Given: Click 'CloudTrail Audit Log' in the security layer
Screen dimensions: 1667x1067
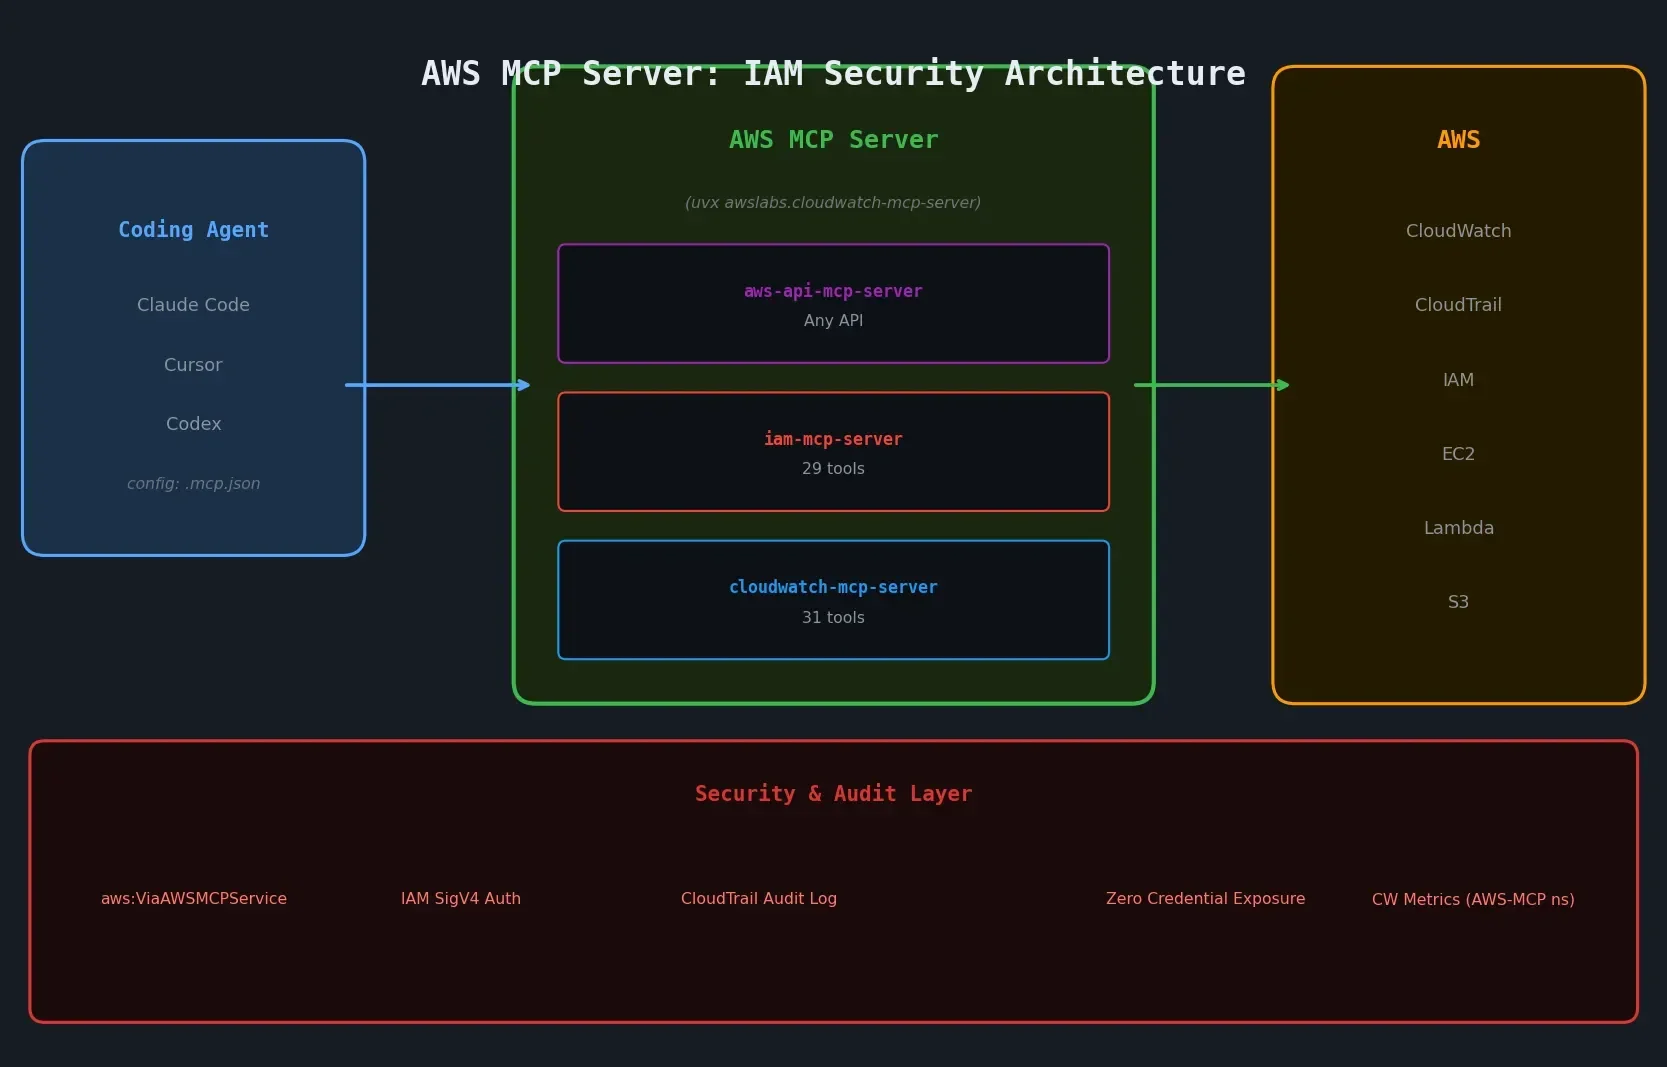Looking at the screenshot, I should click(x=759, y=899).
